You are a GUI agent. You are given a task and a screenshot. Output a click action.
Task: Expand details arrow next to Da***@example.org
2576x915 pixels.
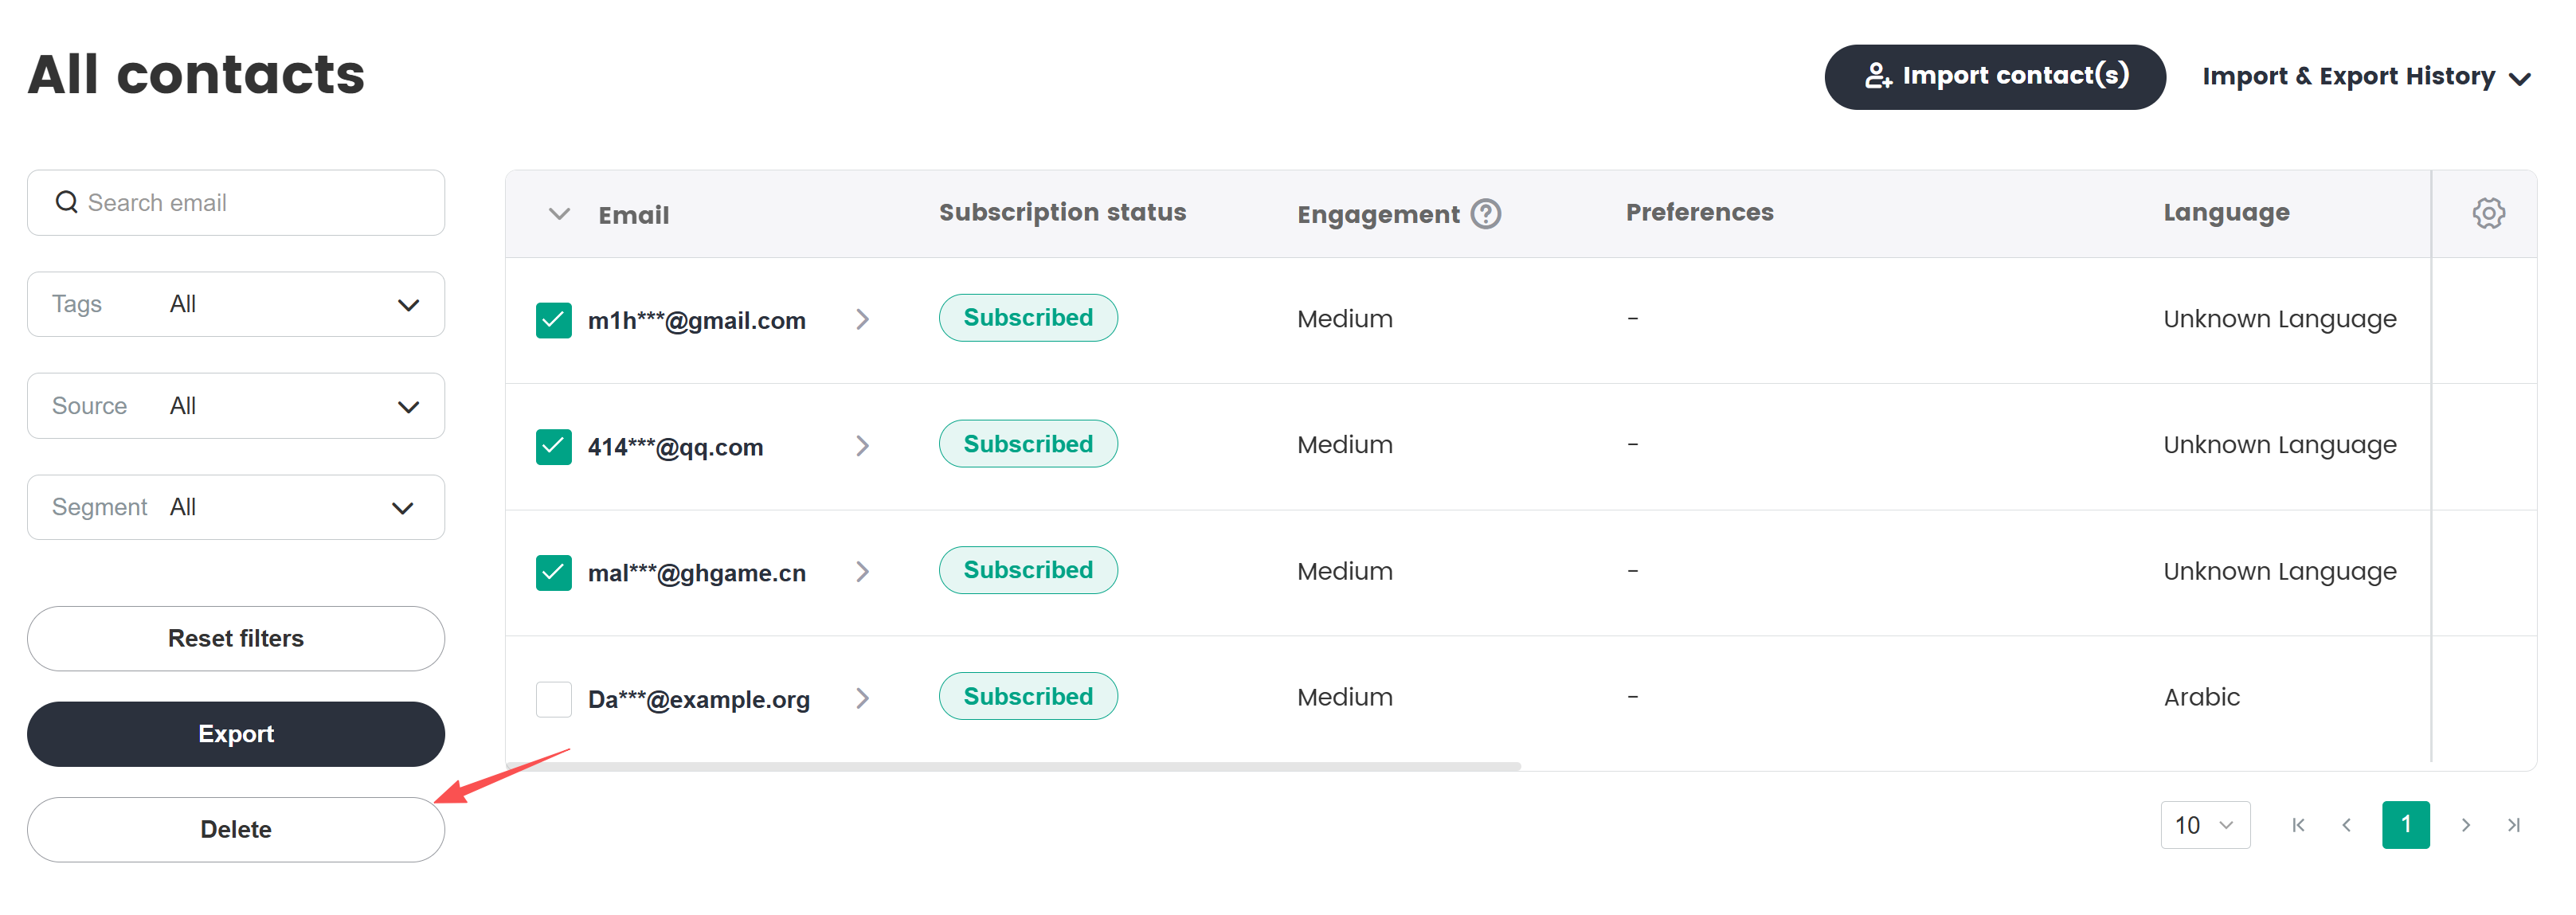(x=863, y=698)
